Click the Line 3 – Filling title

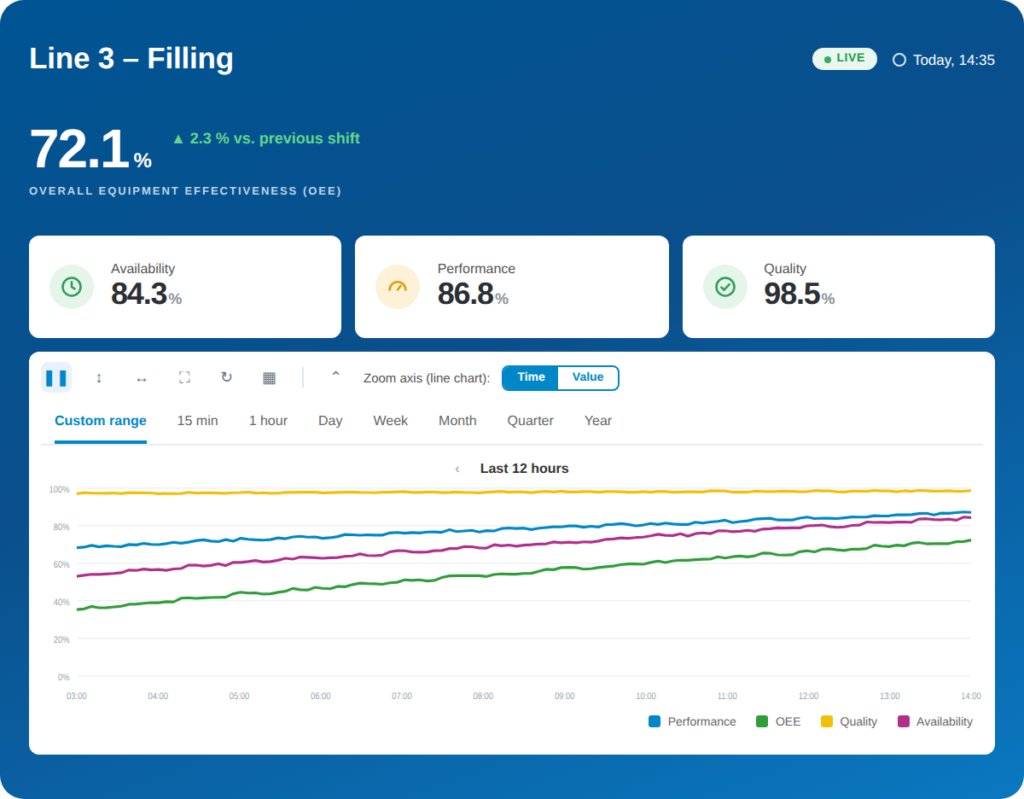131,58
